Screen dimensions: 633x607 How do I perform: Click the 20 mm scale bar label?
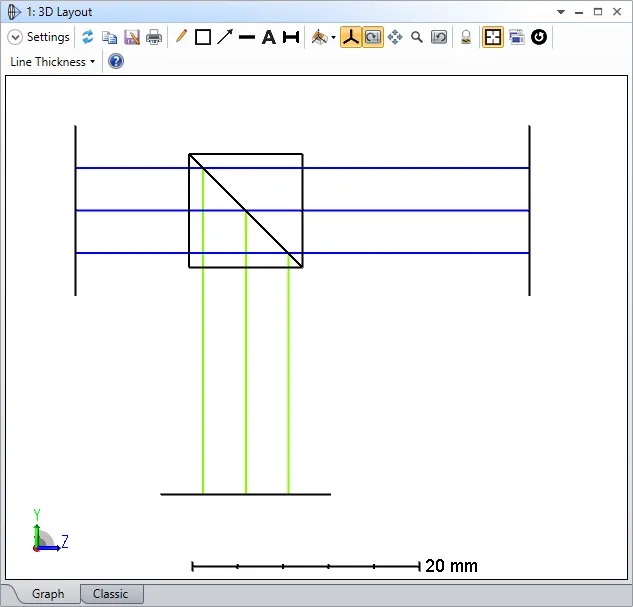coord(451,566)
